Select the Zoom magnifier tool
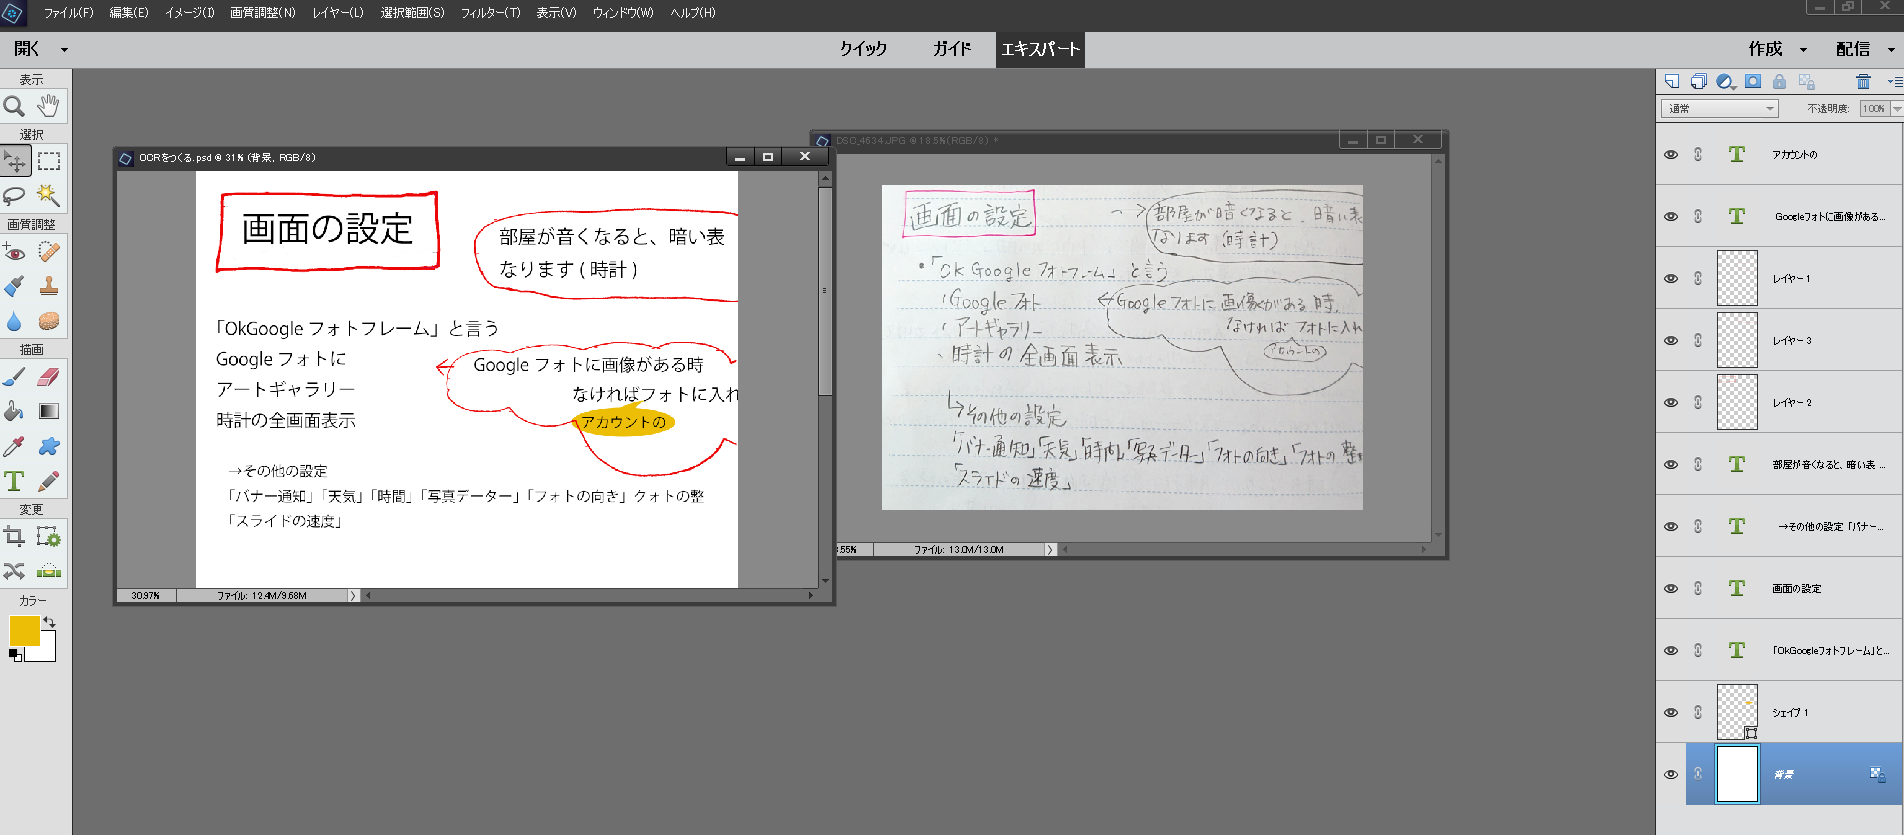This screenshot has height=835, width=1904. [x=14, y=106]
